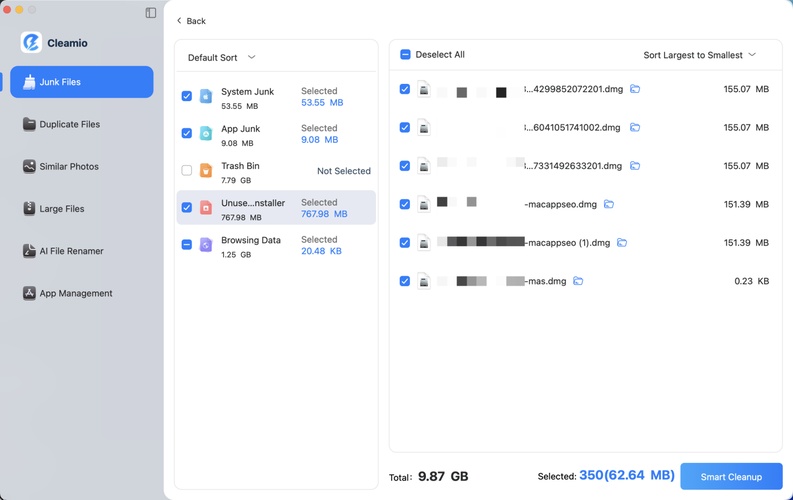Viewport: 793px width, 500px height.
Task: Click the Unused Installer category icon
Action: point(206,207)
